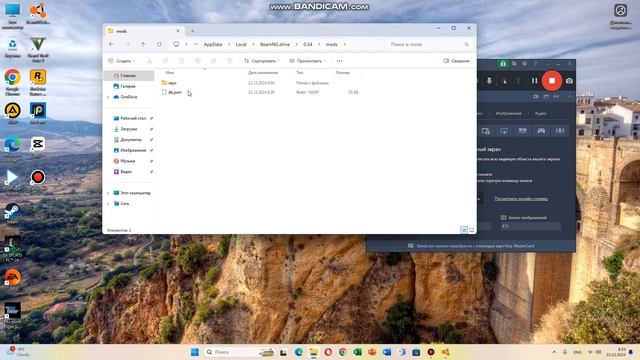
Task: Select the game recording mode gamepad icon
Action: coord(541,131)
